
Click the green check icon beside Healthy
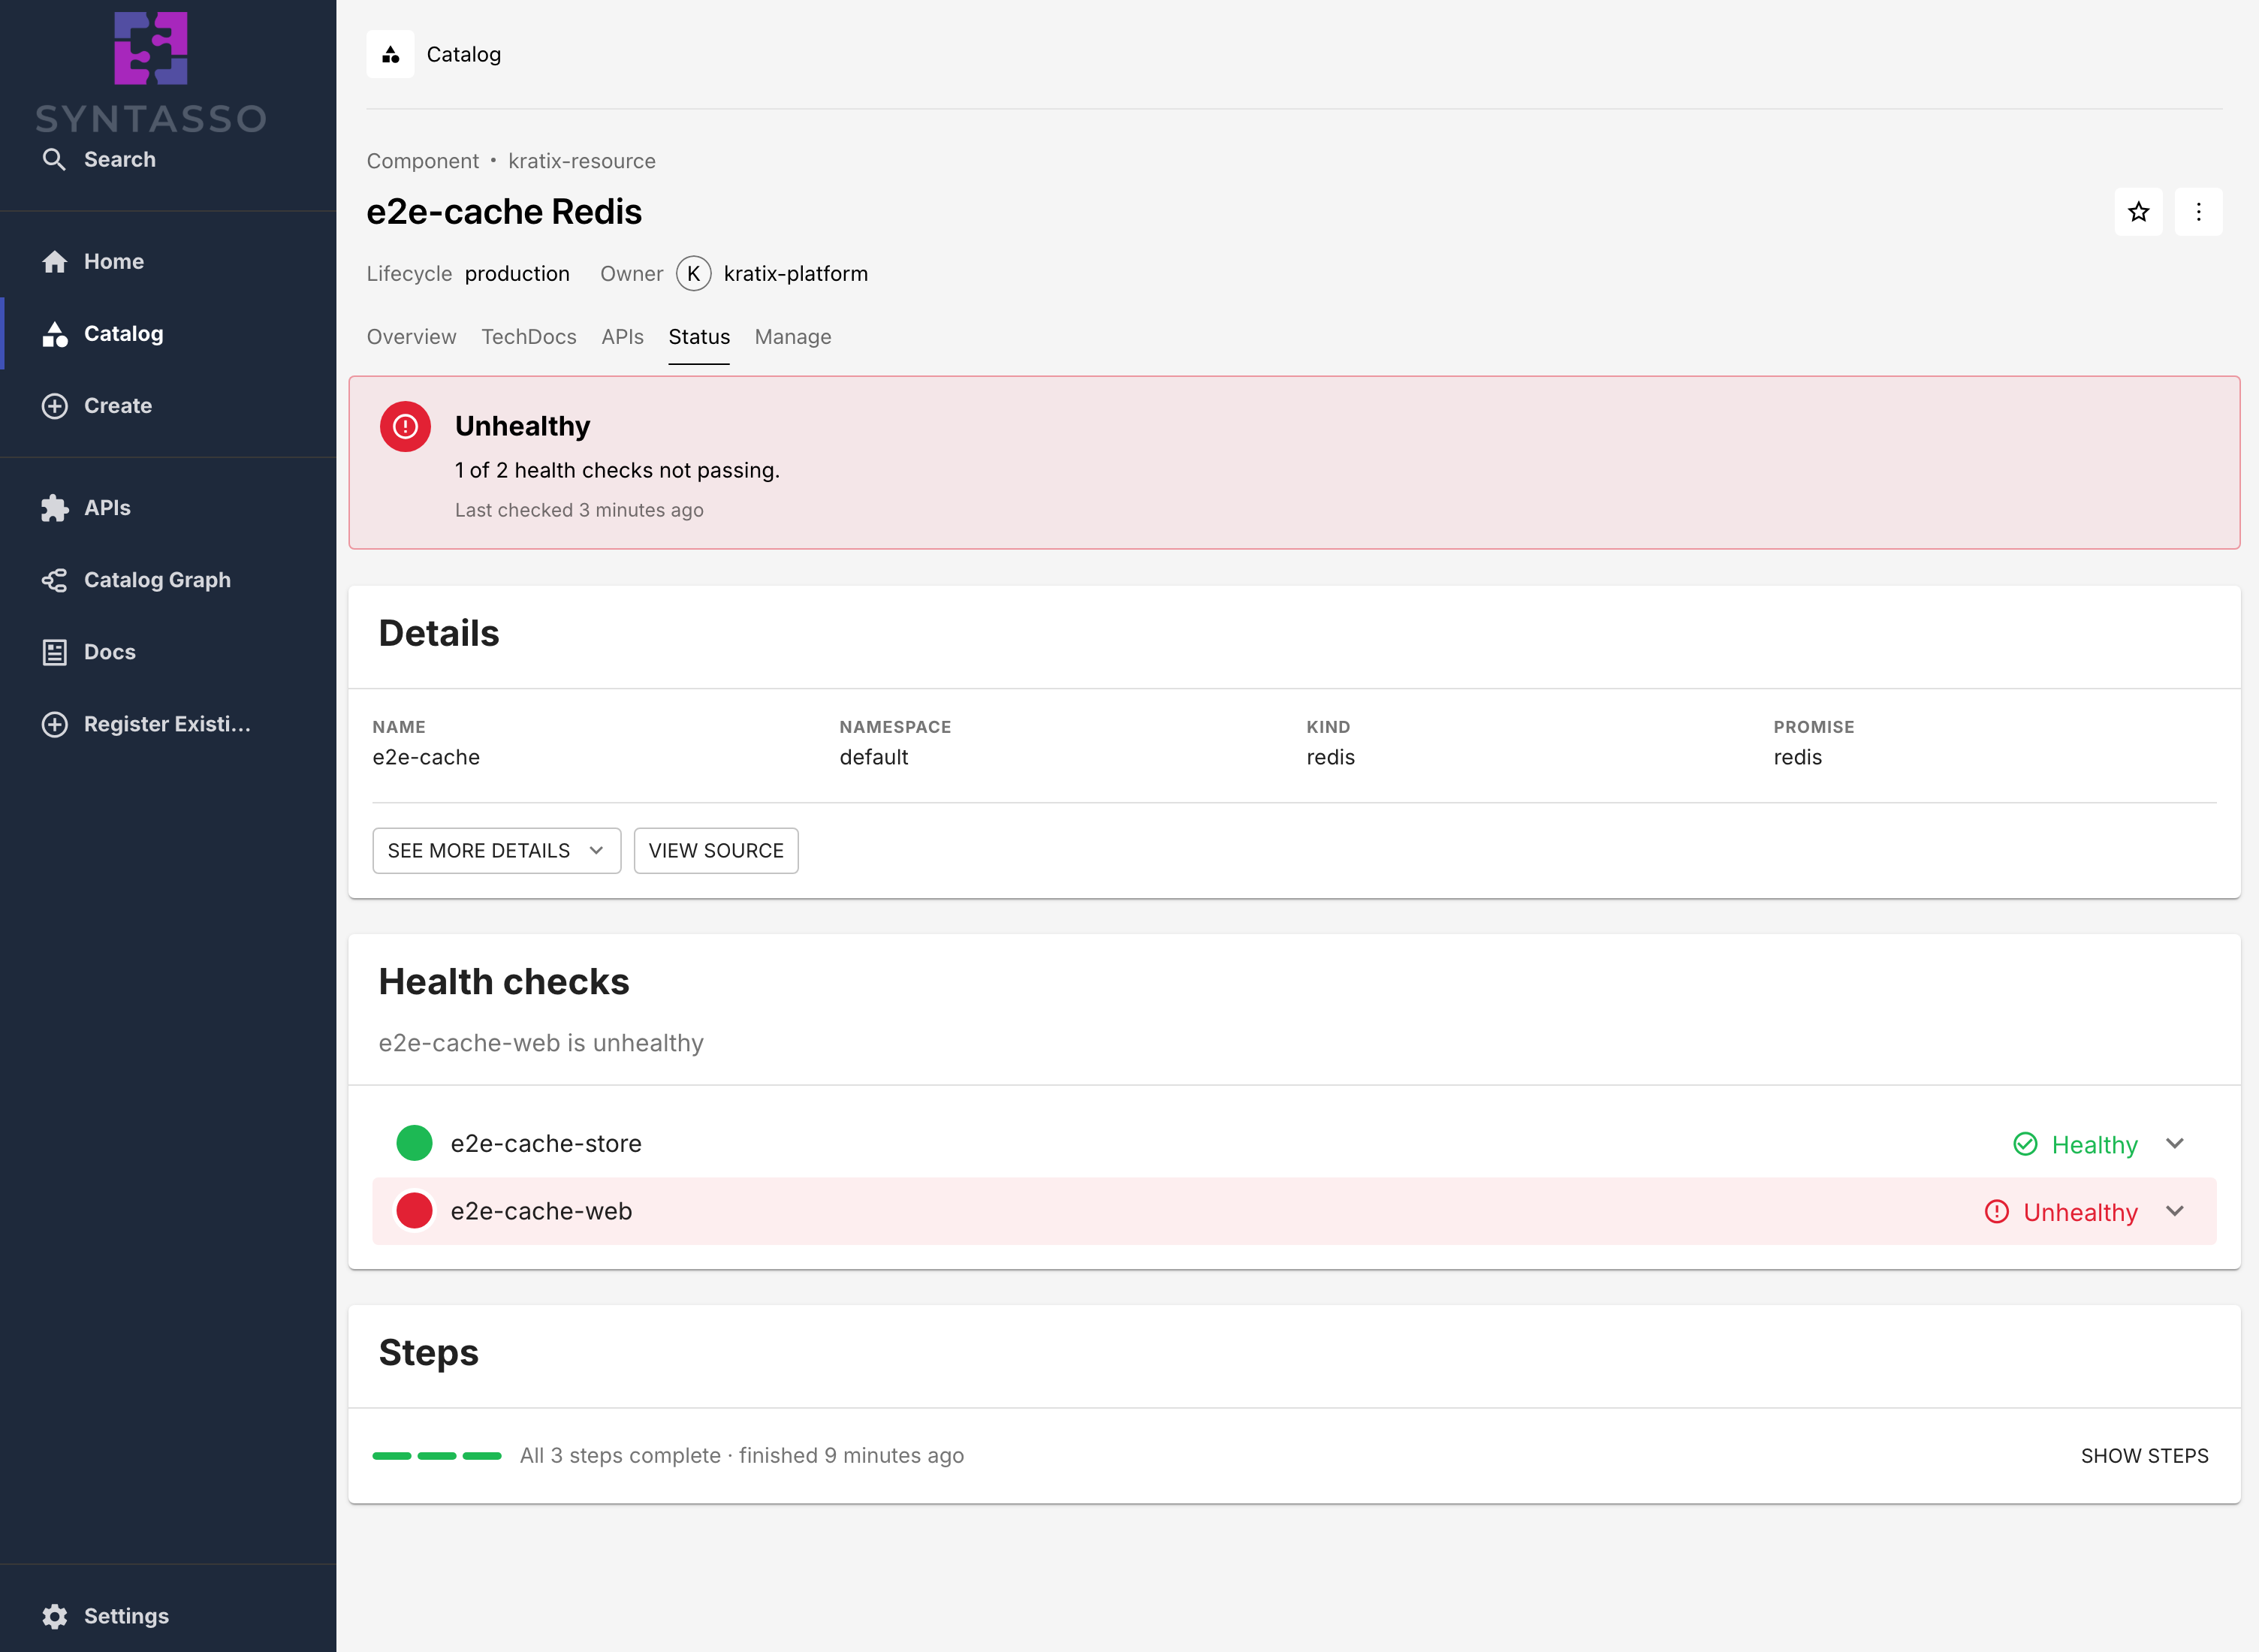point(2025,1144)
